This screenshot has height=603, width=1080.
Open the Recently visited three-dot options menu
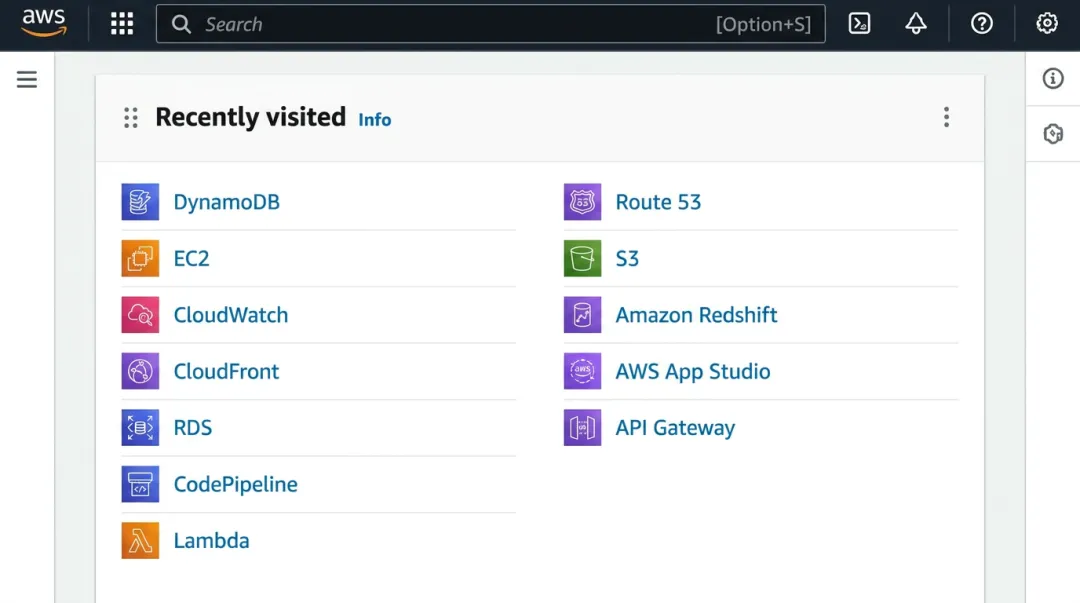point(946,117)
